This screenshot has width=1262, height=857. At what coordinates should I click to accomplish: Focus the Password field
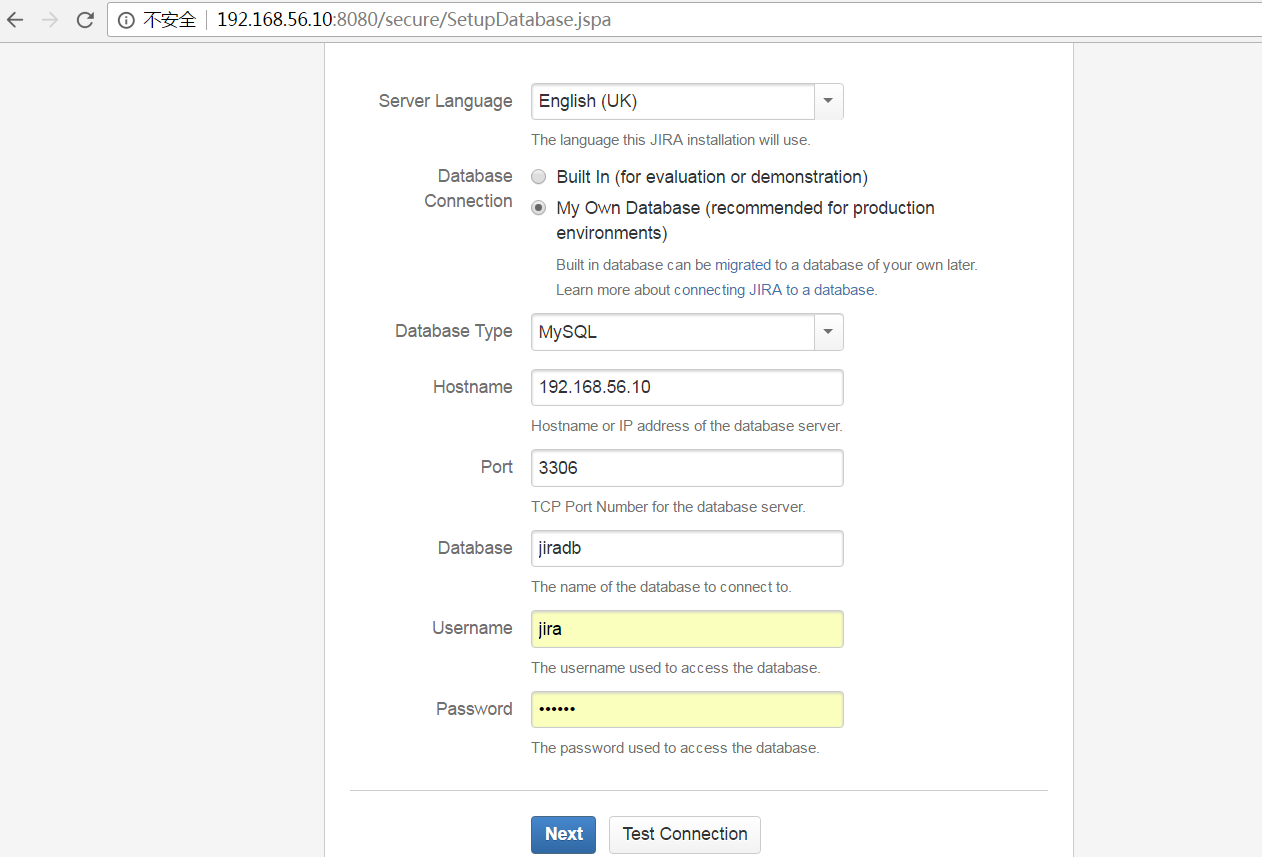686,709
